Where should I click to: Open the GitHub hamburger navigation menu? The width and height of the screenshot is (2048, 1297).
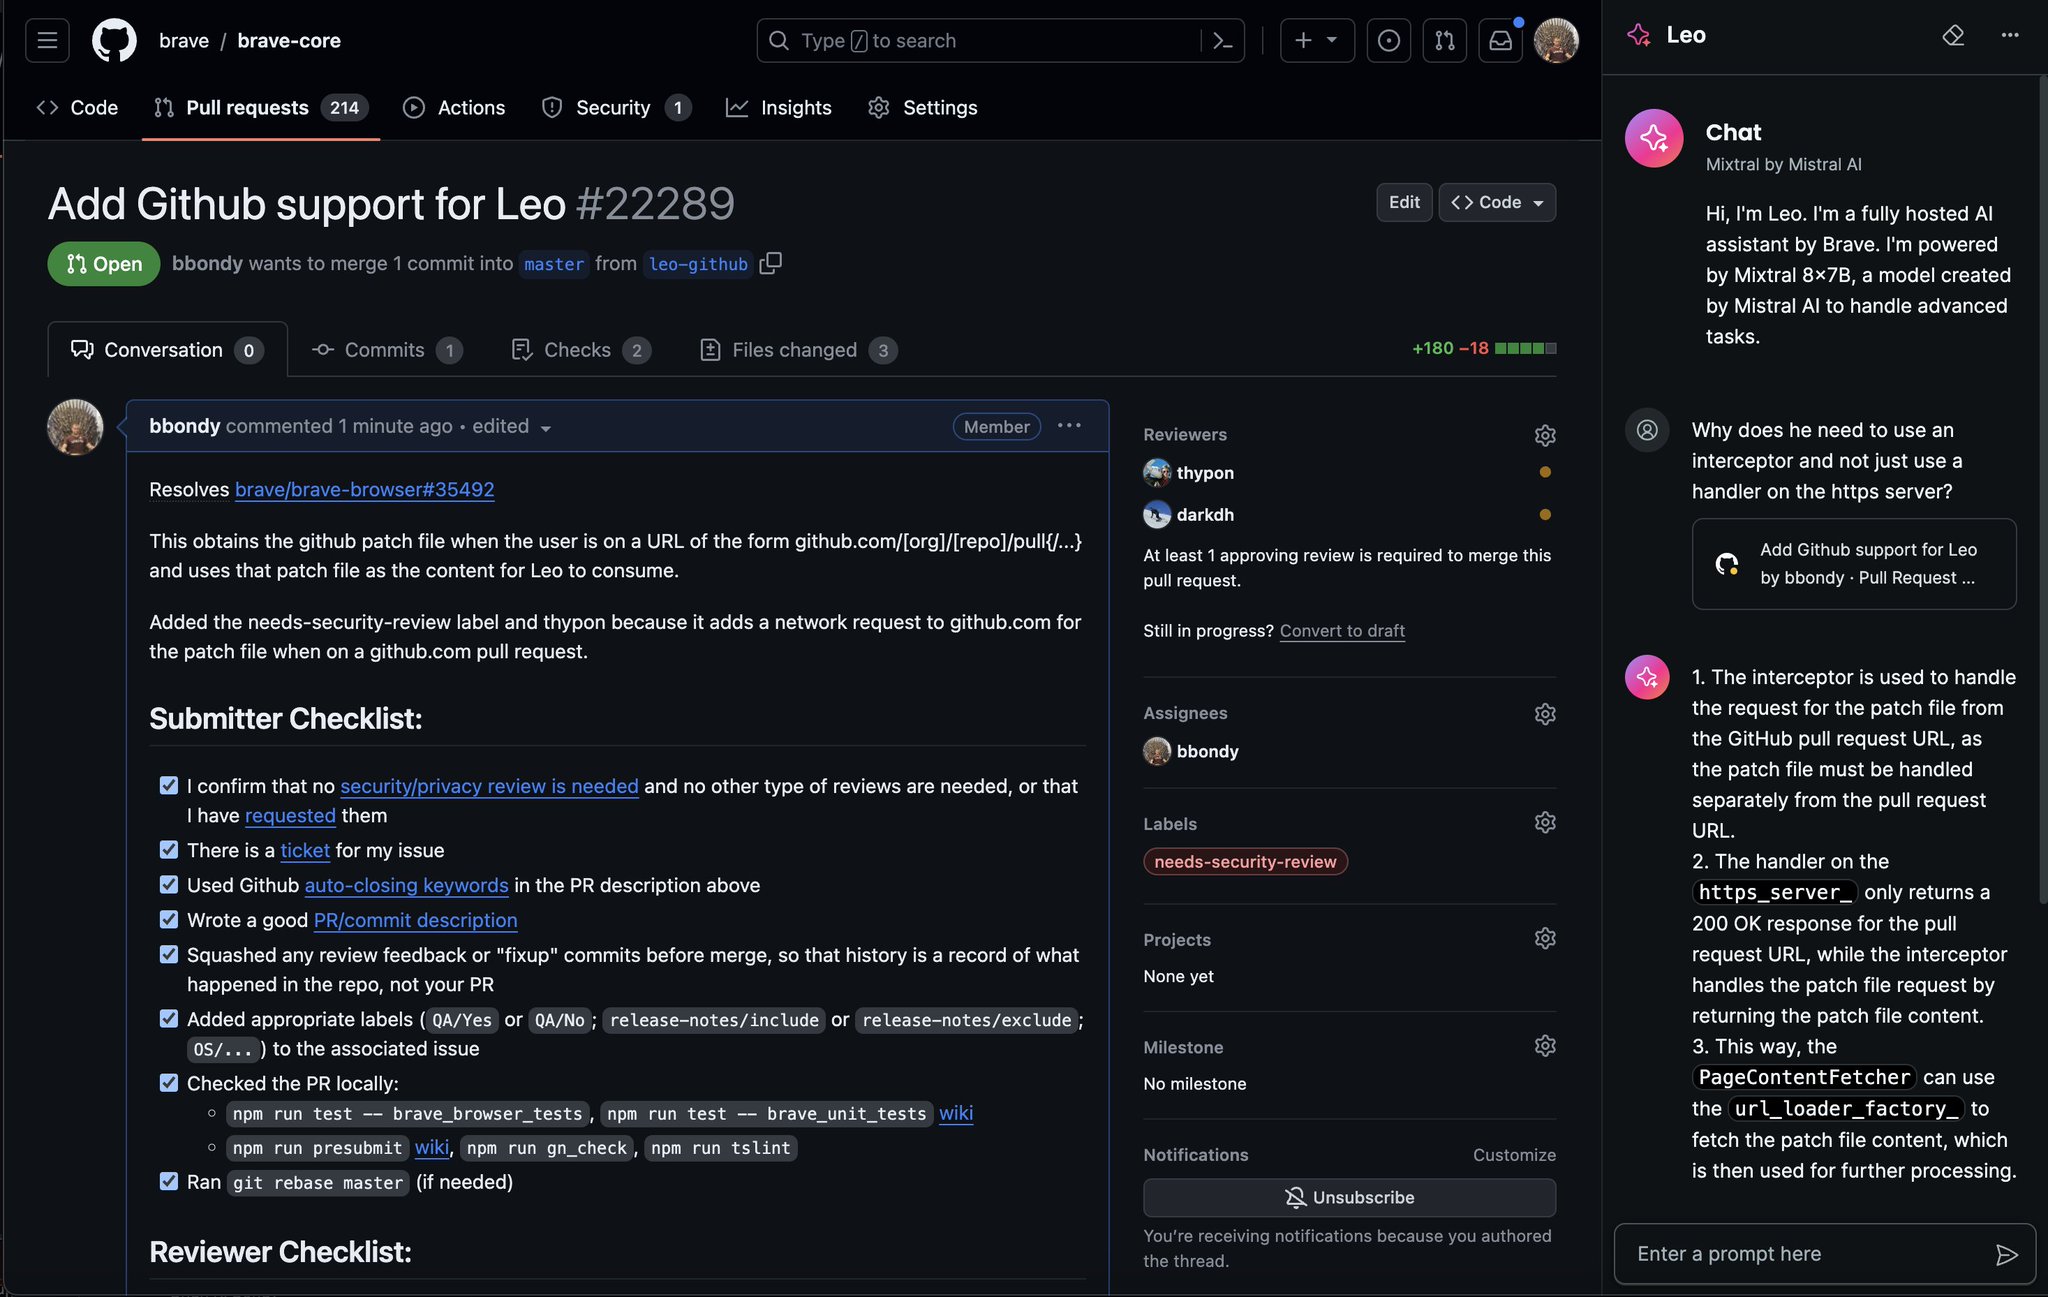pos(47,41)
